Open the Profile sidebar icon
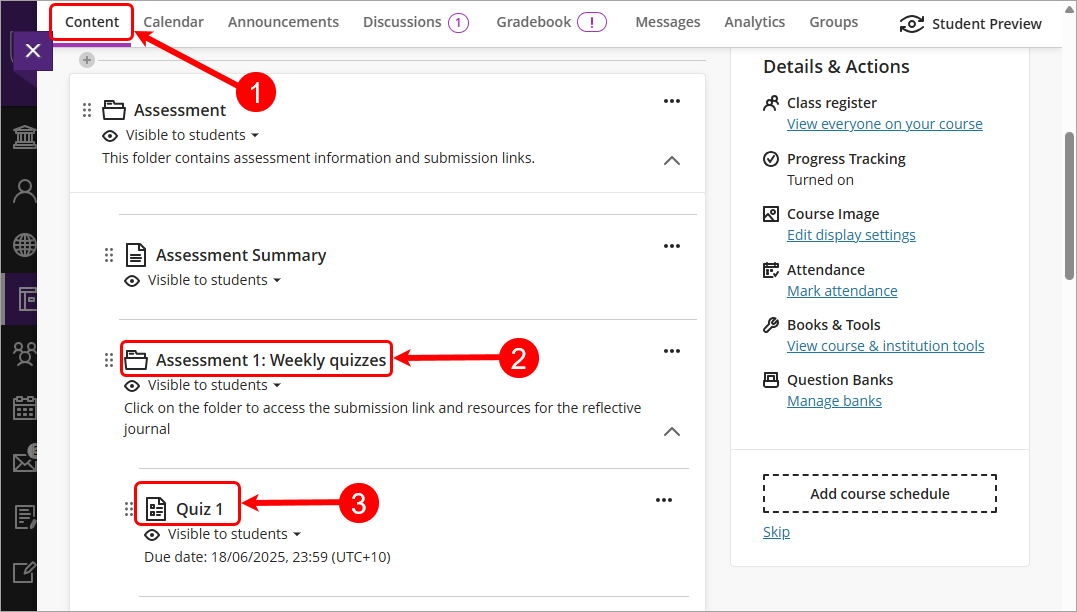1077x612 pixels. coord(25,190)
